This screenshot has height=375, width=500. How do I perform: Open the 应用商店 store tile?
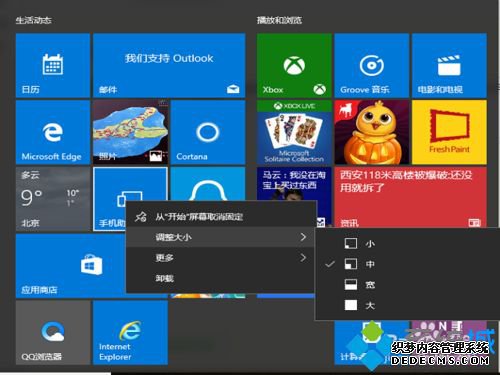pyautogui.click(x=70, y=266)
